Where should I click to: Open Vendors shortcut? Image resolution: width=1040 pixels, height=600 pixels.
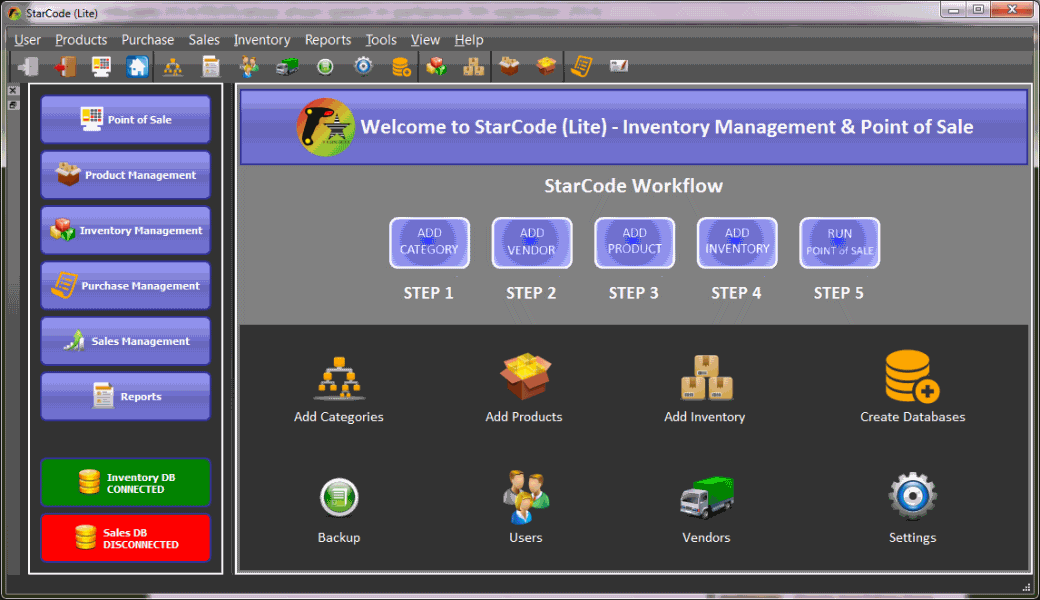click(706, 509)
